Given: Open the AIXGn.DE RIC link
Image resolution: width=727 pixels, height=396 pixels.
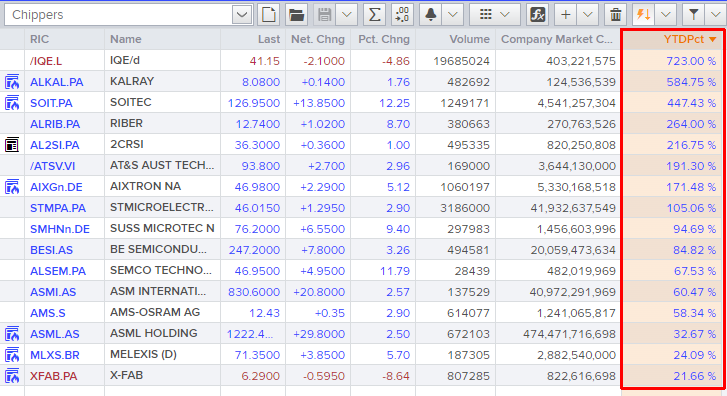Looking at the screenshot, I should coord(56,187).
